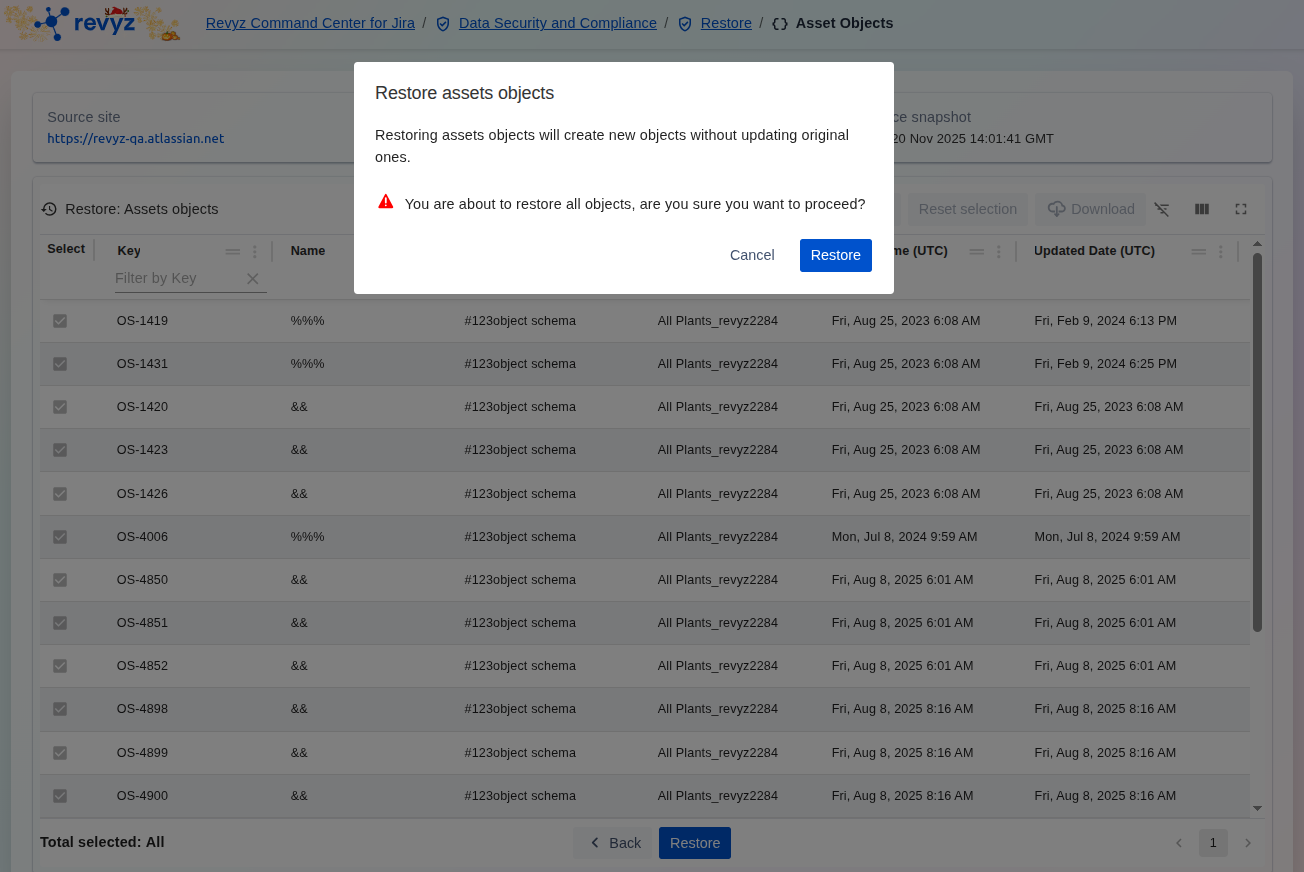Image resolution: width=1304 pixels, height=872 pixels.
Task: Click the hide filters icon in table toolbar
Action: [1161, 209]
